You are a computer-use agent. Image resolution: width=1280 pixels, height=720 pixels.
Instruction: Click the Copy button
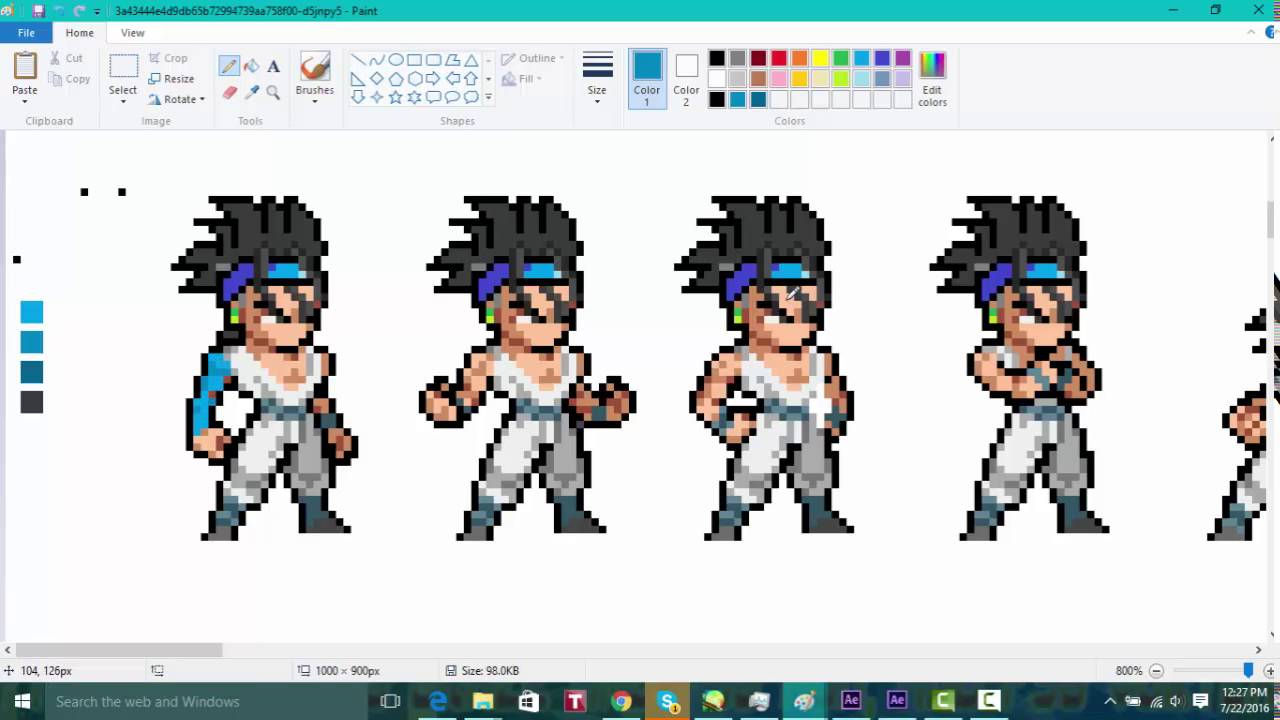pos(70,79)
